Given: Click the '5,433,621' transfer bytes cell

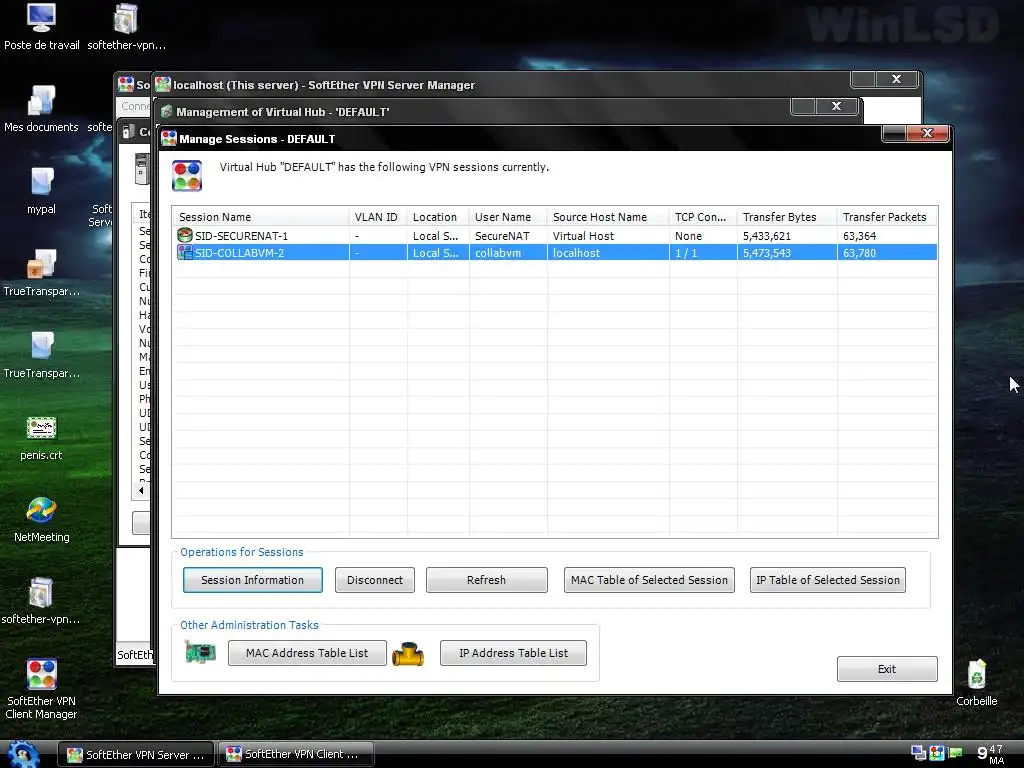Looking at the screenshot, I should tap(767, 236).
